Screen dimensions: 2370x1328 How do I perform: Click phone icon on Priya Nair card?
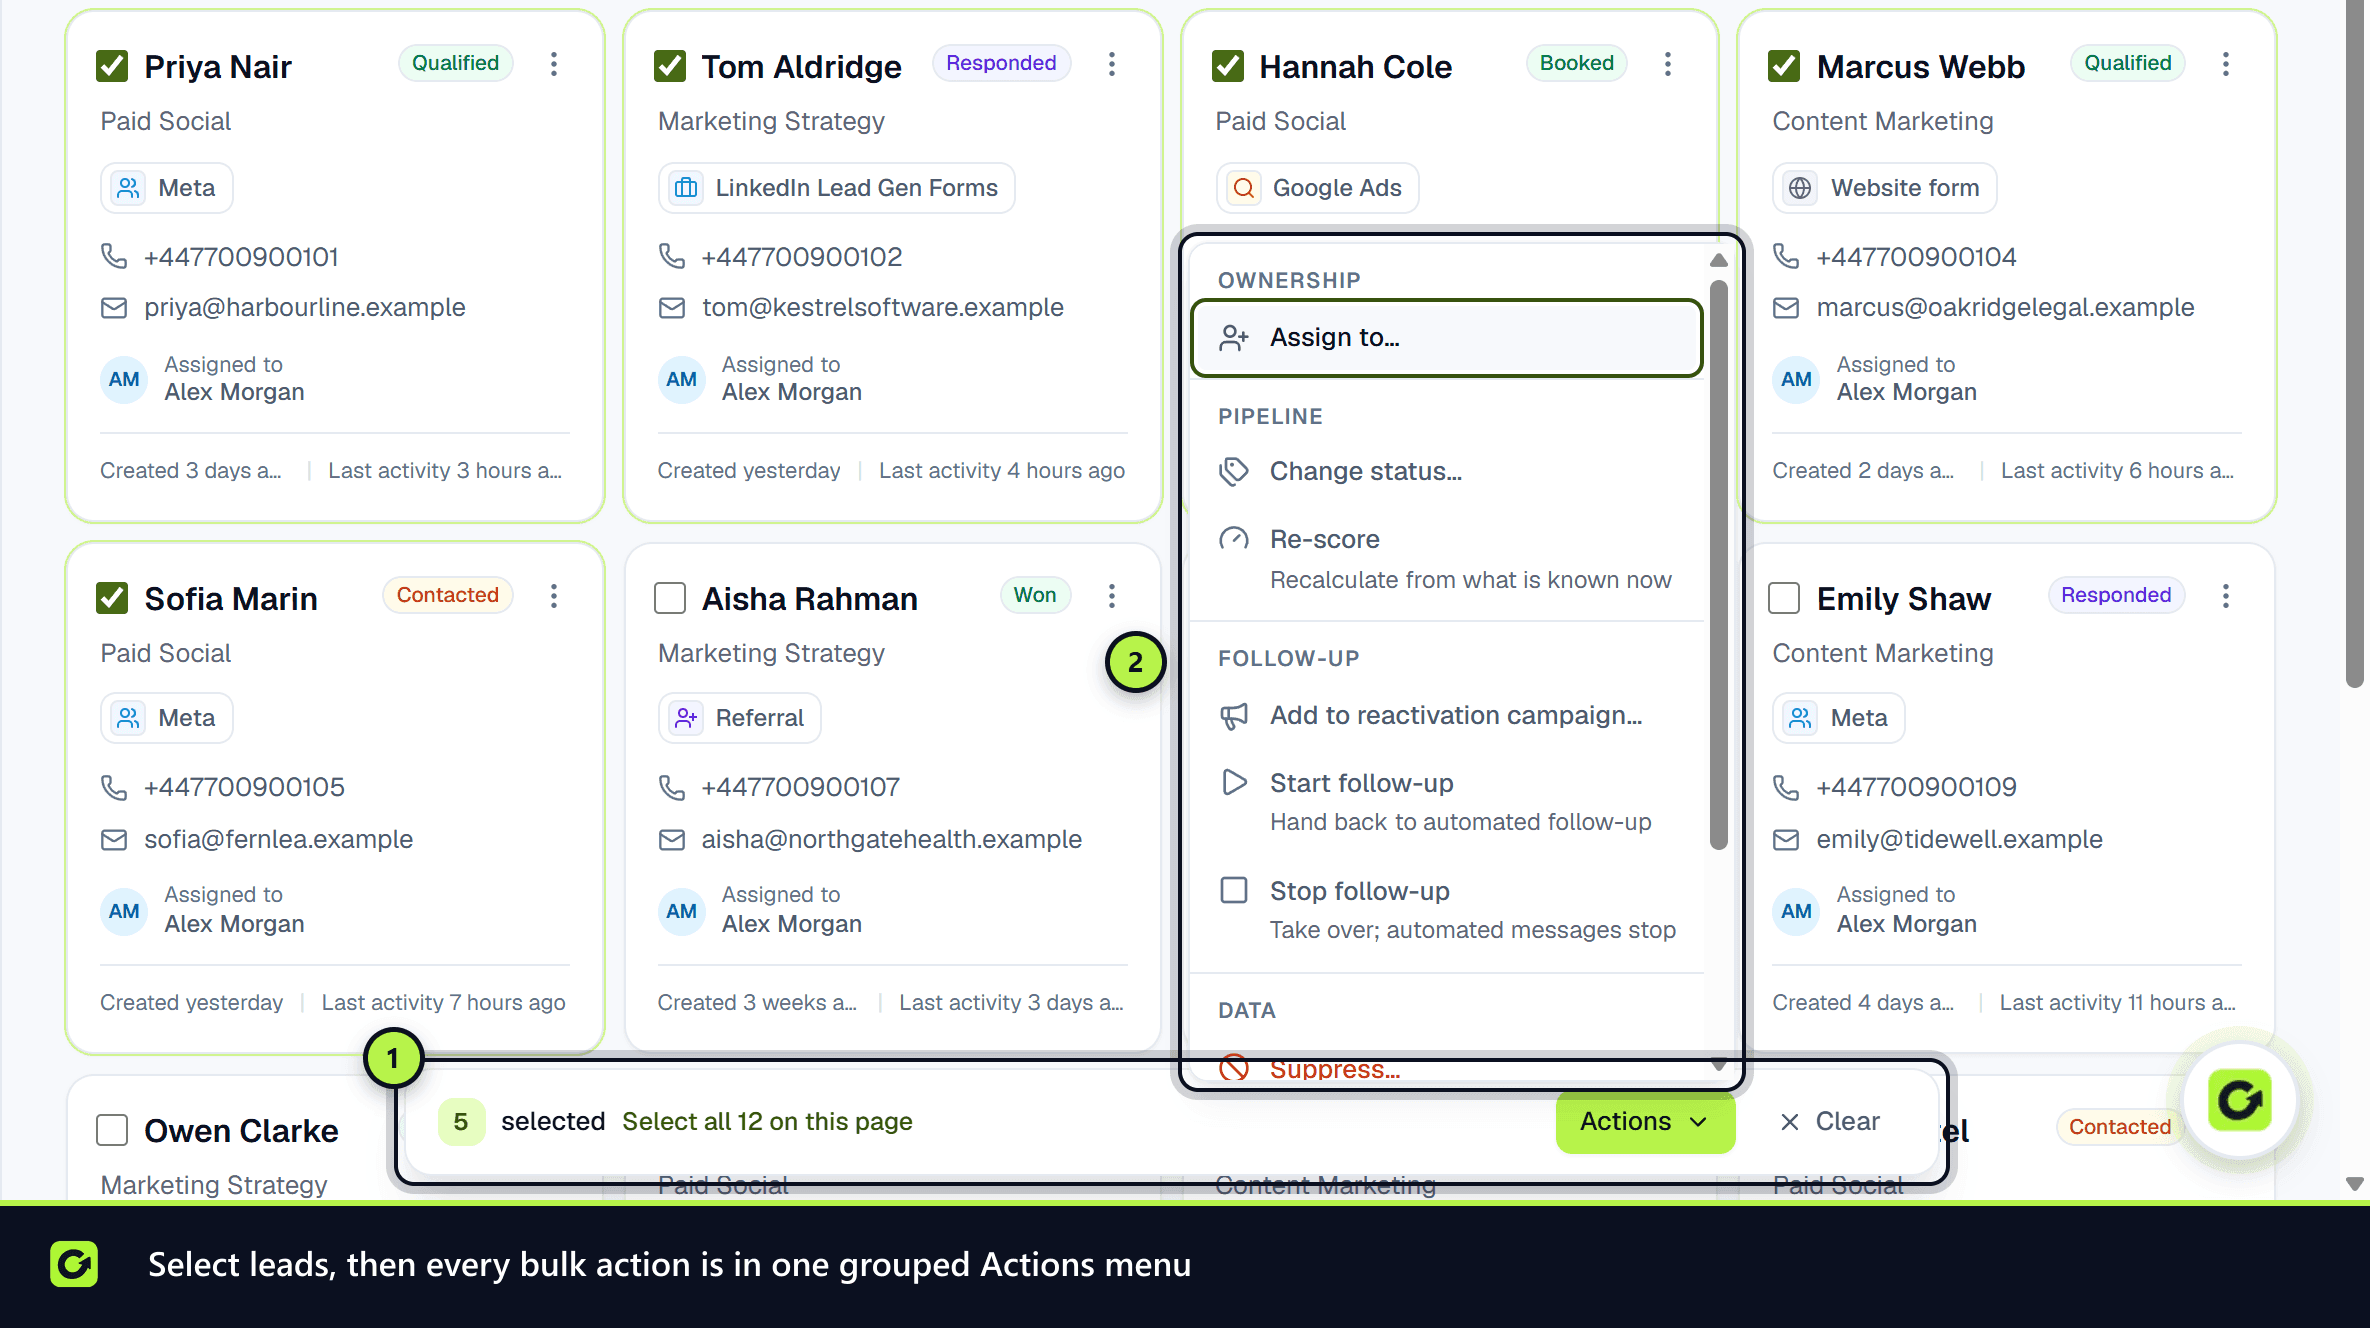click(x=114, y=257)
